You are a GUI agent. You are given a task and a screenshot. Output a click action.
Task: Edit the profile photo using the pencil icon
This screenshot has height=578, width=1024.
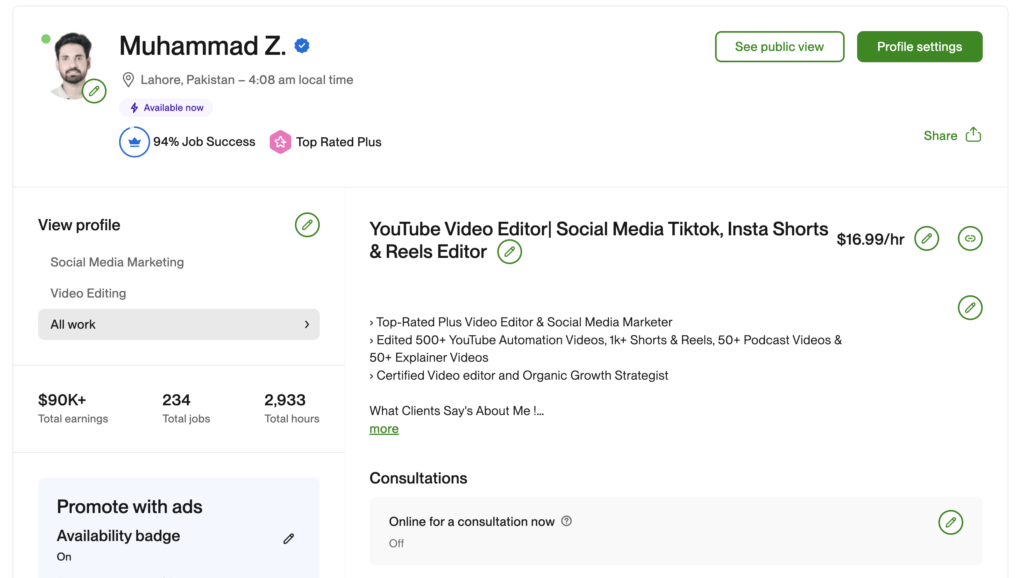point(94,90)
